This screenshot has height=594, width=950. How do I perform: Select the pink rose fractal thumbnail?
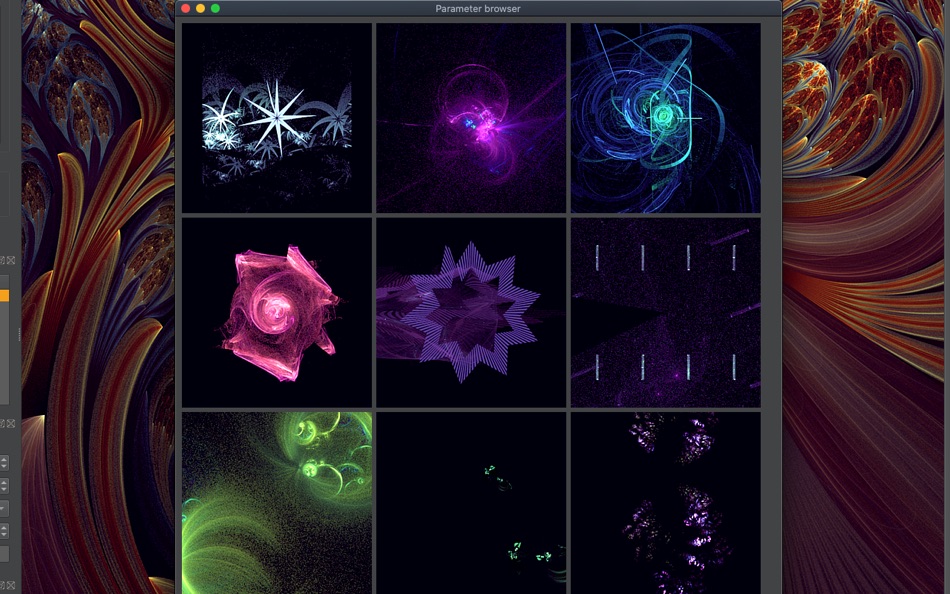(x=276, y=312)
